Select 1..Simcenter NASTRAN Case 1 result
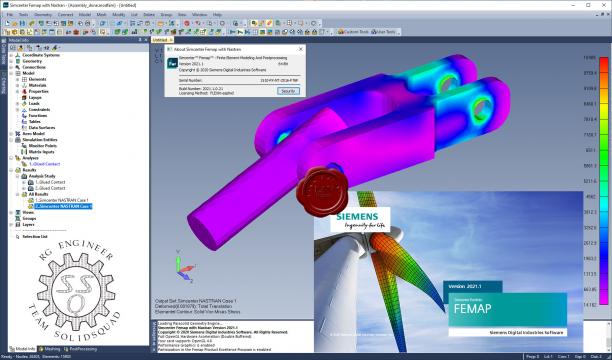Image resolution: width=612 pixels, height=360 pixels. coord(61,200)
